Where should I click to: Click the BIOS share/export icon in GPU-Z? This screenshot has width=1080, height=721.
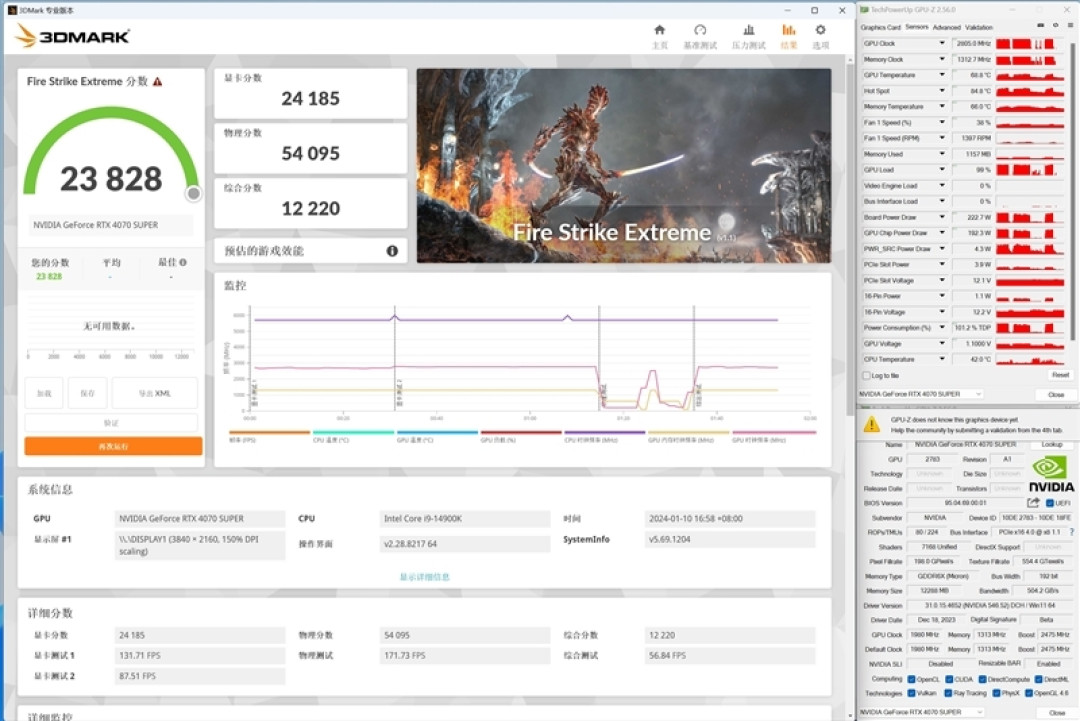[x=1033, y=503]
